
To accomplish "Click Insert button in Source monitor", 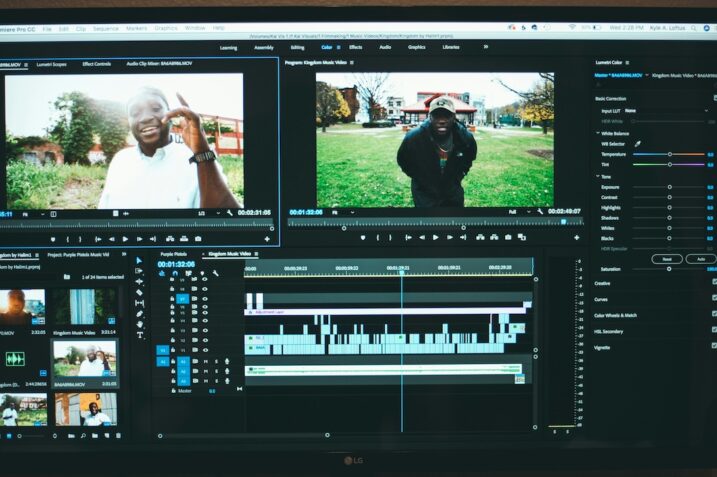I will pos(170,239).
